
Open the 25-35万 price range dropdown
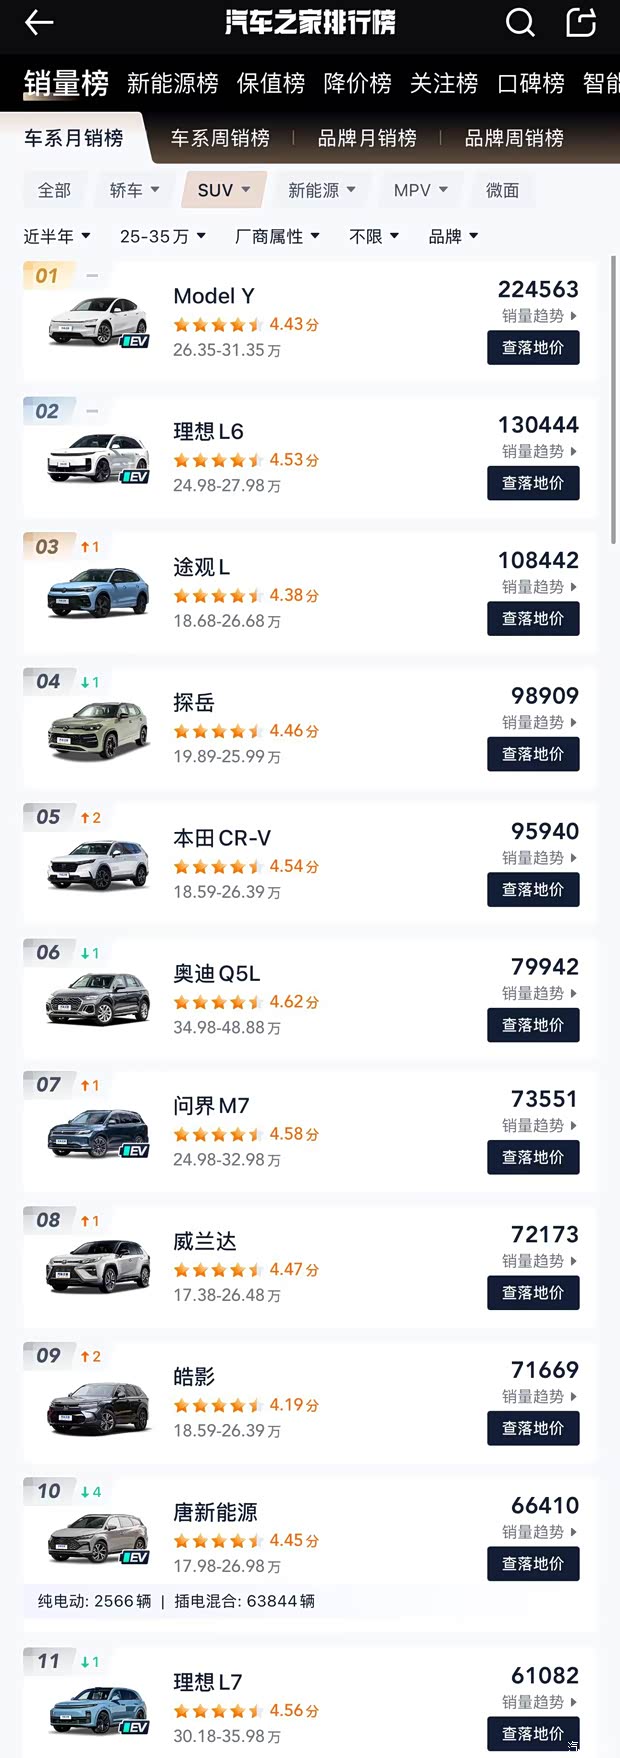(x=162, y=237)
